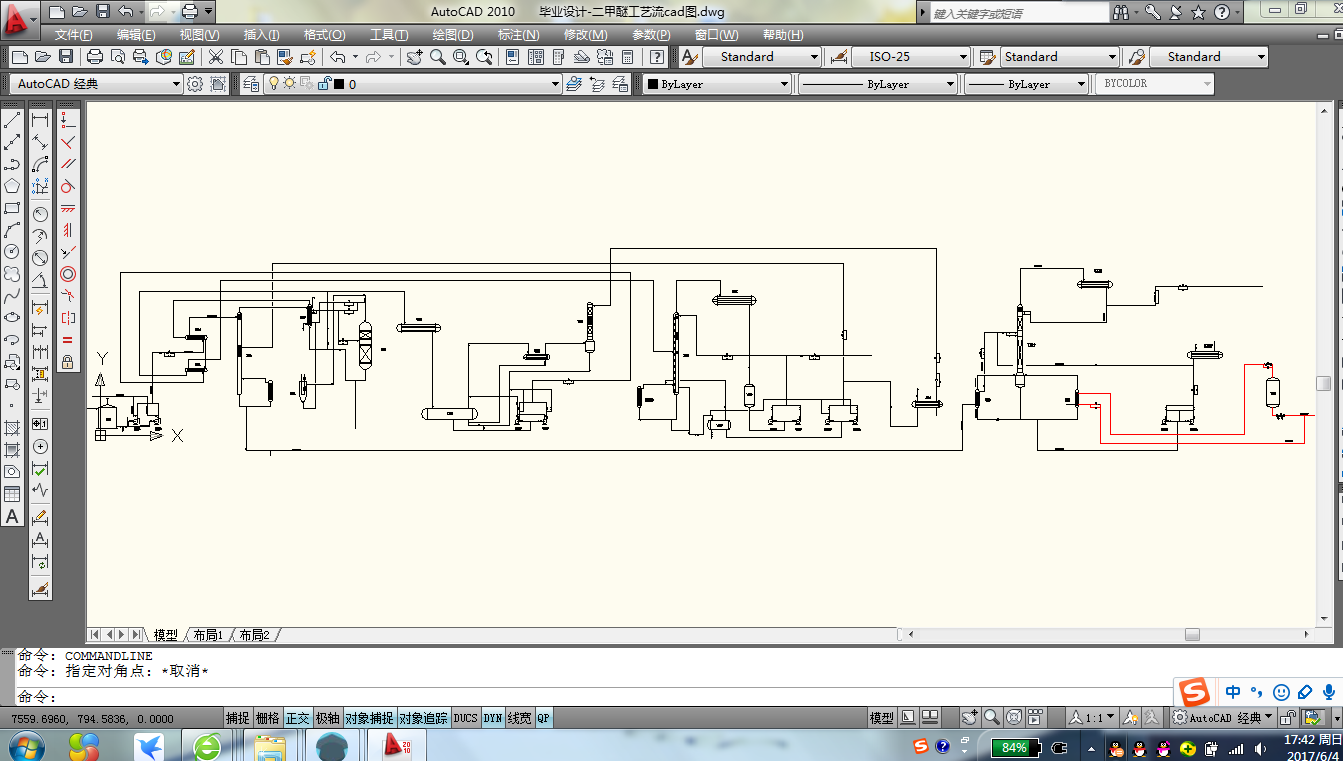
Task: Activate the Pan realtime hand tool
Action: (414, 57)
